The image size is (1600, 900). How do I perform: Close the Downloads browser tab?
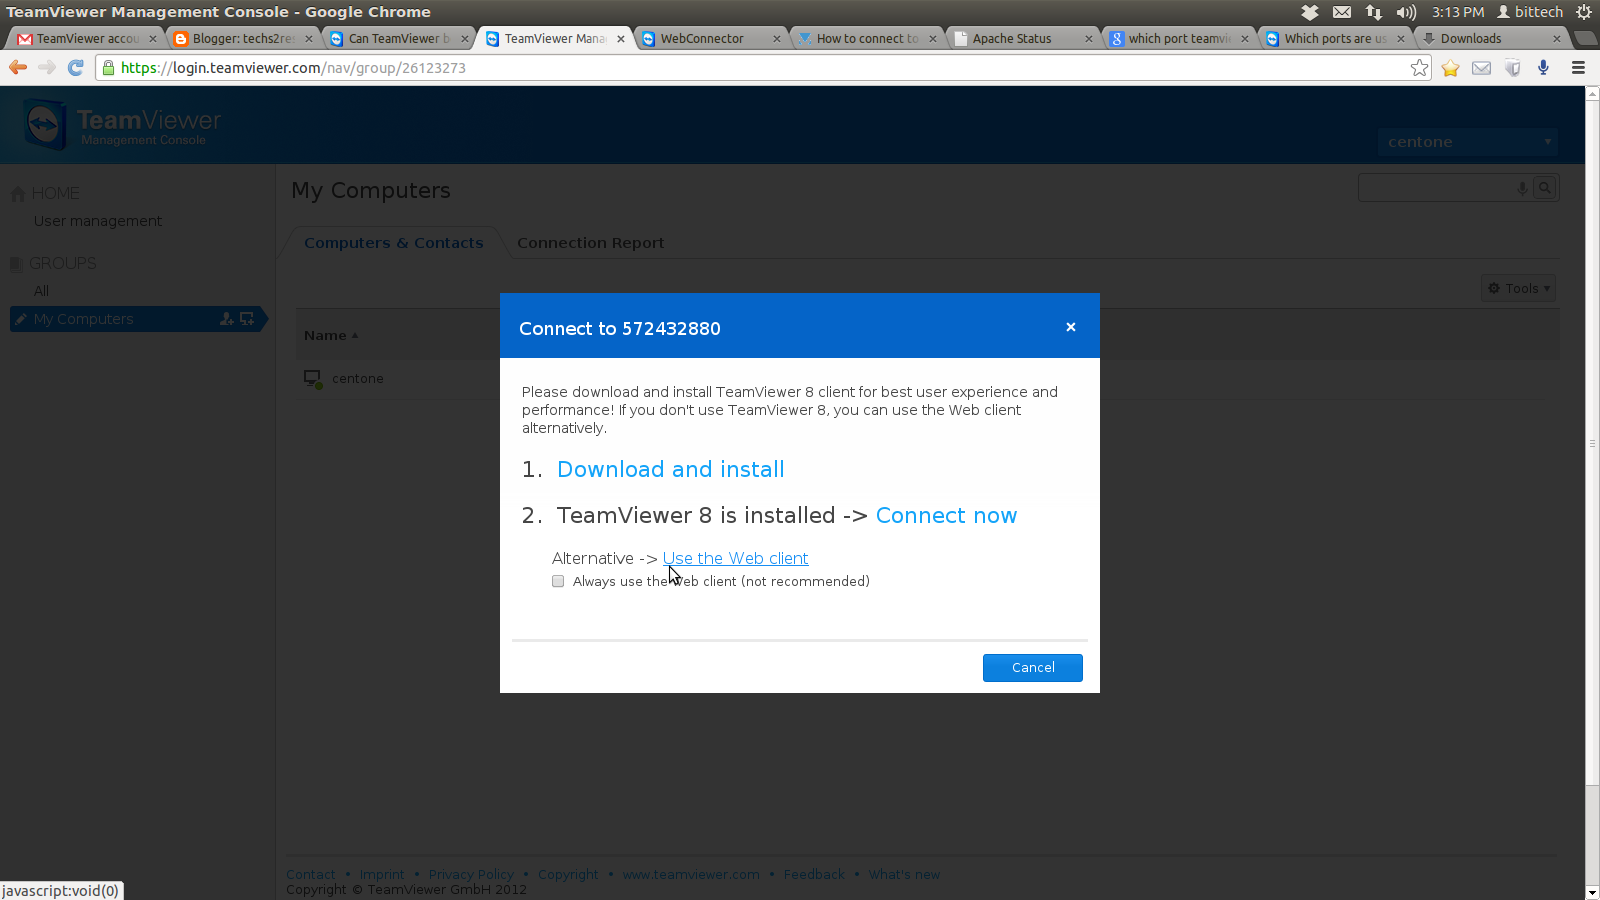1556,39
